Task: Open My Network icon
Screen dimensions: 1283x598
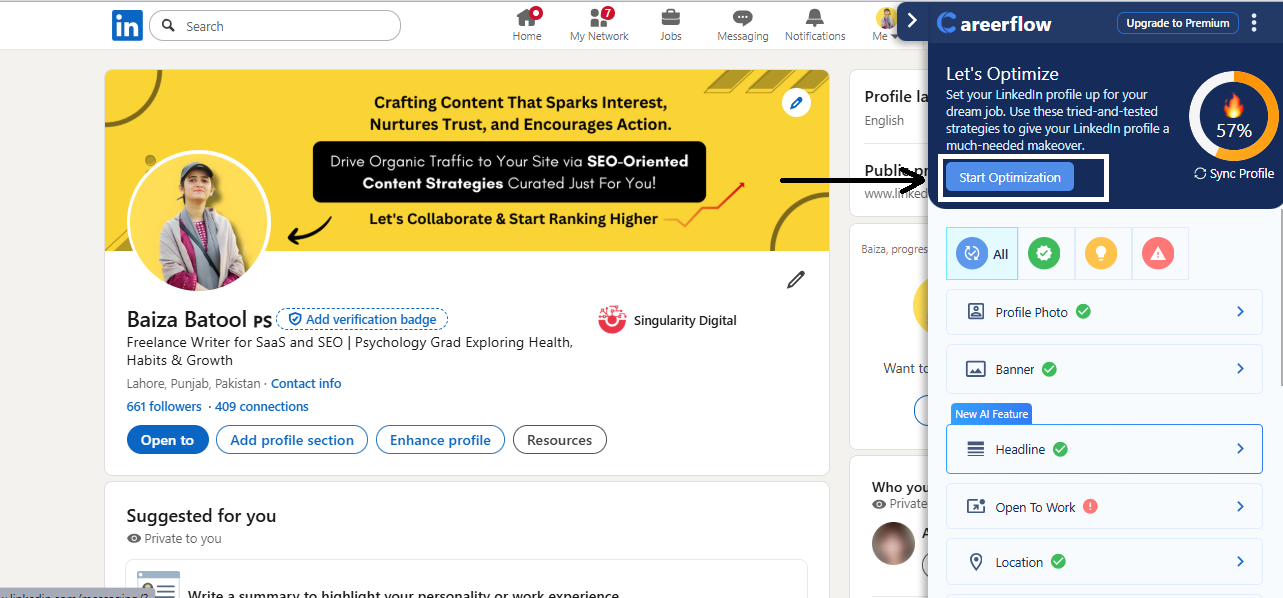Action: [x=599, y=25]
